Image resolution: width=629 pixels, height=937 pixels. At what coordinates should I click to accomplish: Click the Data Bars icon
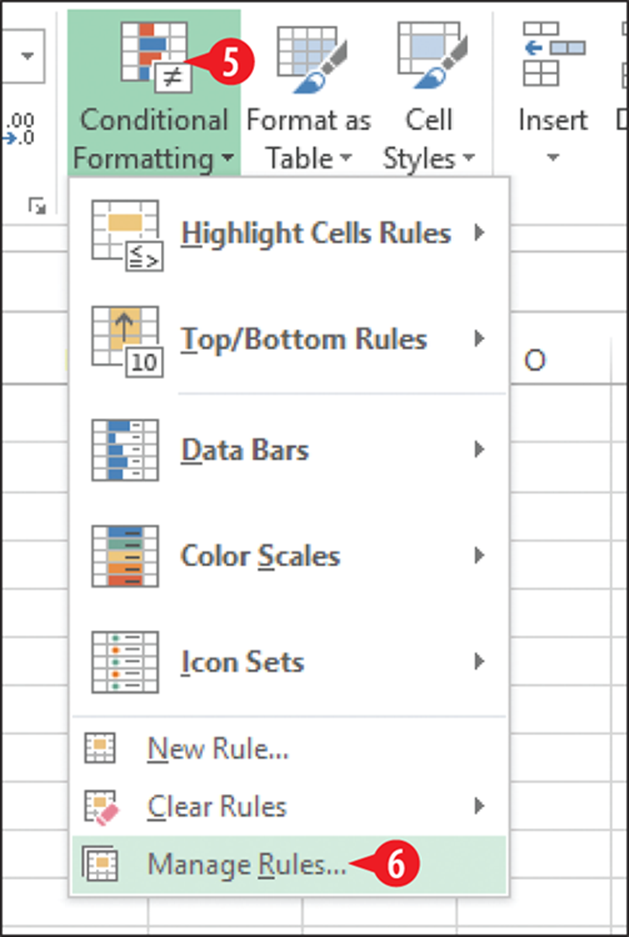pos(125,450)
